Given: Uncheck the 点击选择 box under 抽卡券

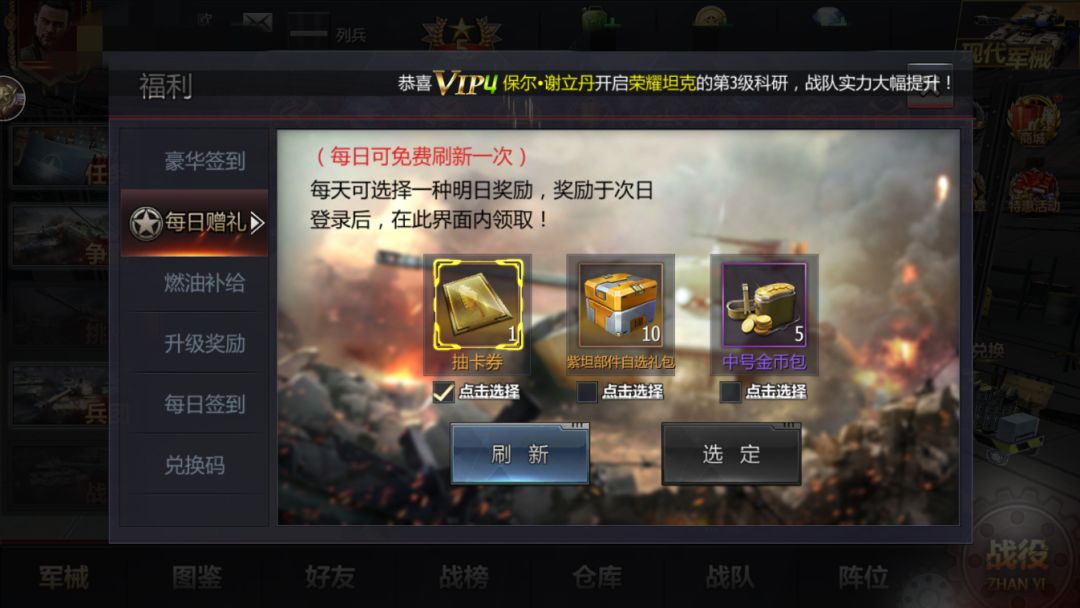Looking at the screenshot, I should (444, 392).
